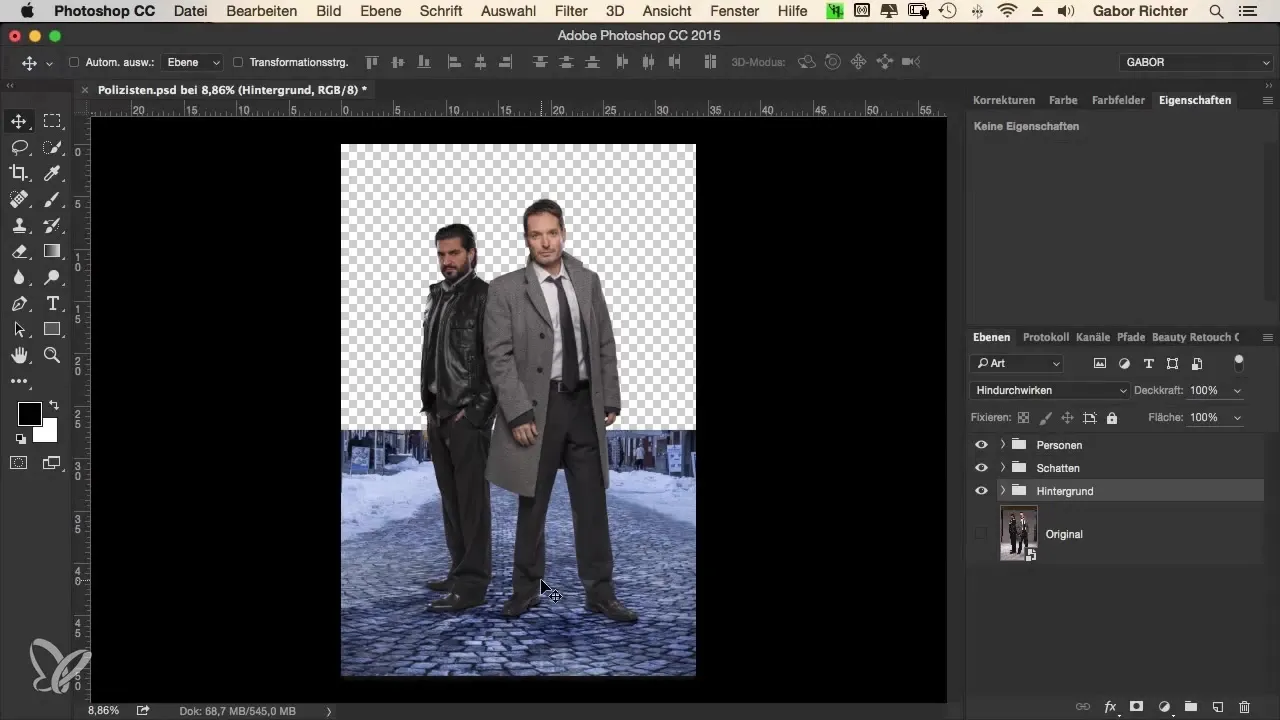This screenshot has width=1280, height=720.
Task: Switch to the Korrekturen tab
Action: (1004, 100)
